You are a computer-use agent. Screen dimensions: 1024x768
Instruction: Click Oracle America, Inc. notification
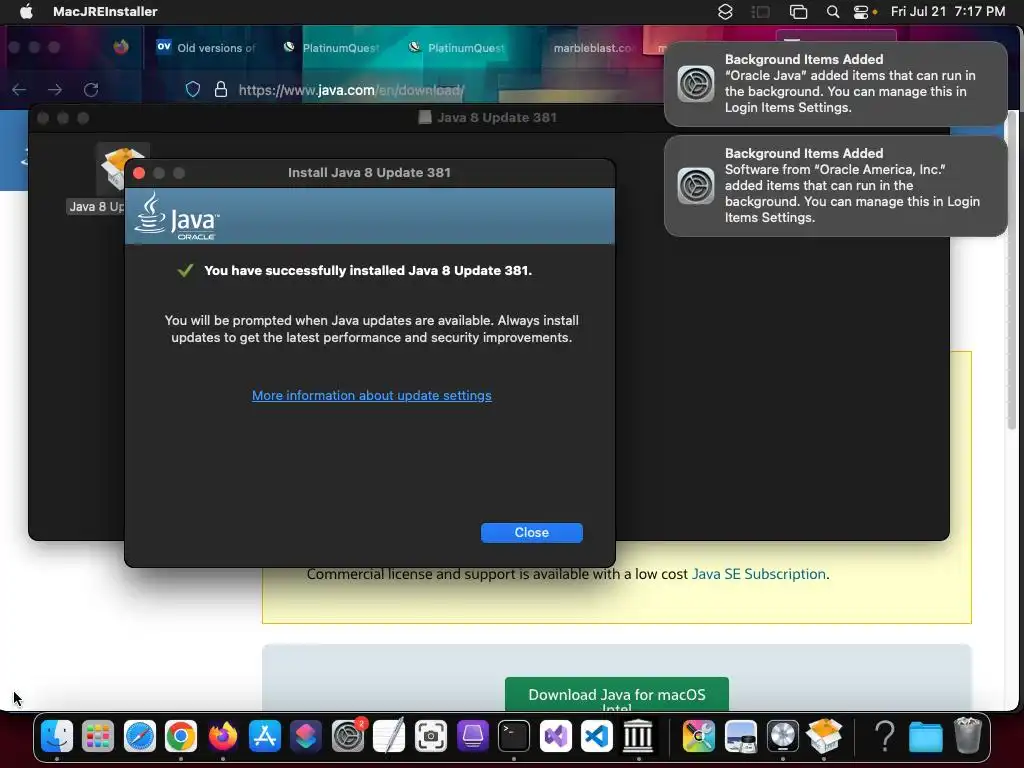tap(835, 185)
